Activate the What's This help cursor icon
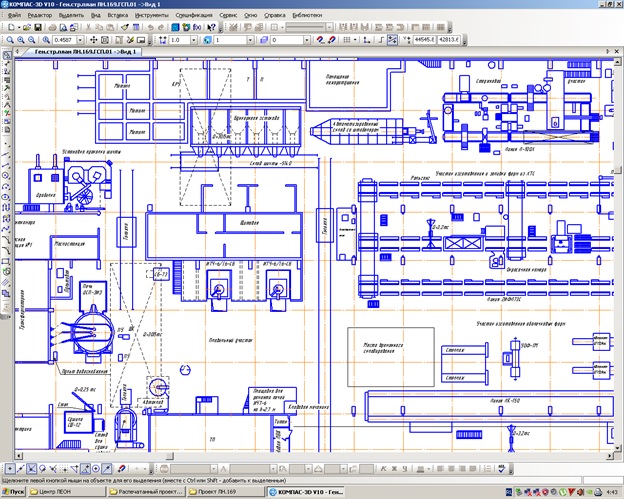Screen dimensions: 624x499 click(211, 27)
